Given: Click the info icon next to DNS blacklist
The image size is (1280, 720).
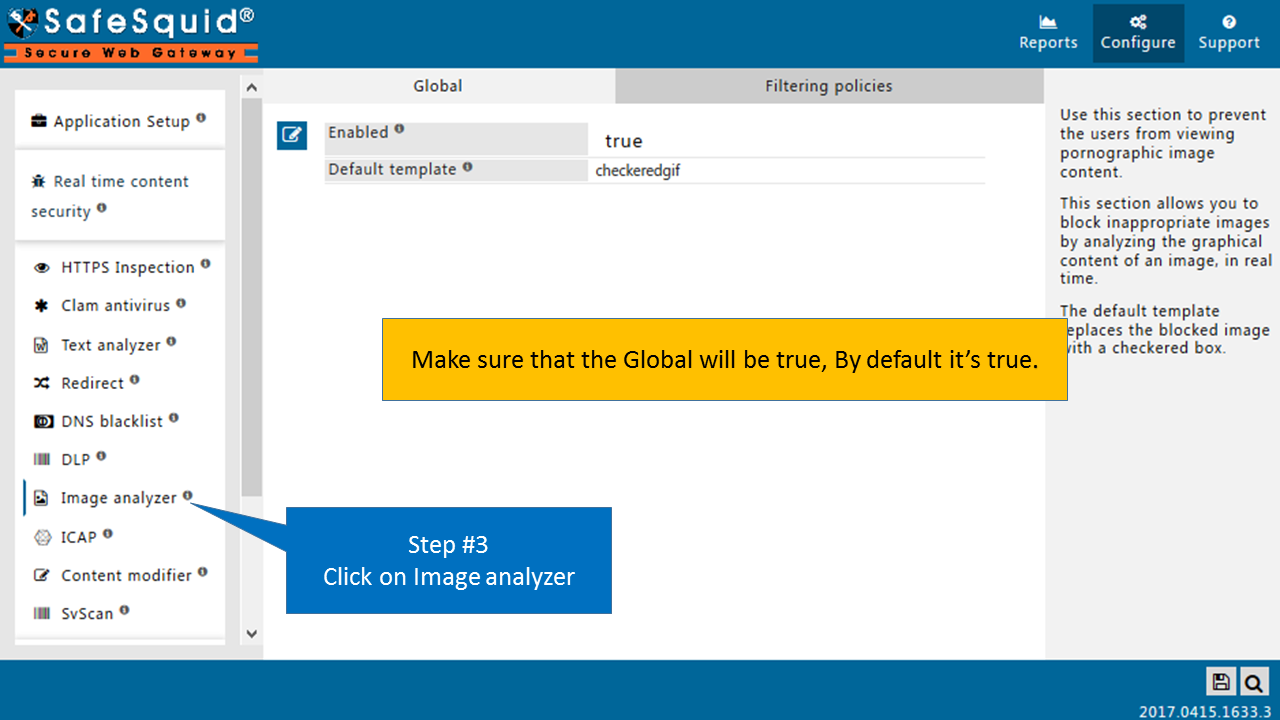Looking at the screenshot, I should tap(174, 417).
